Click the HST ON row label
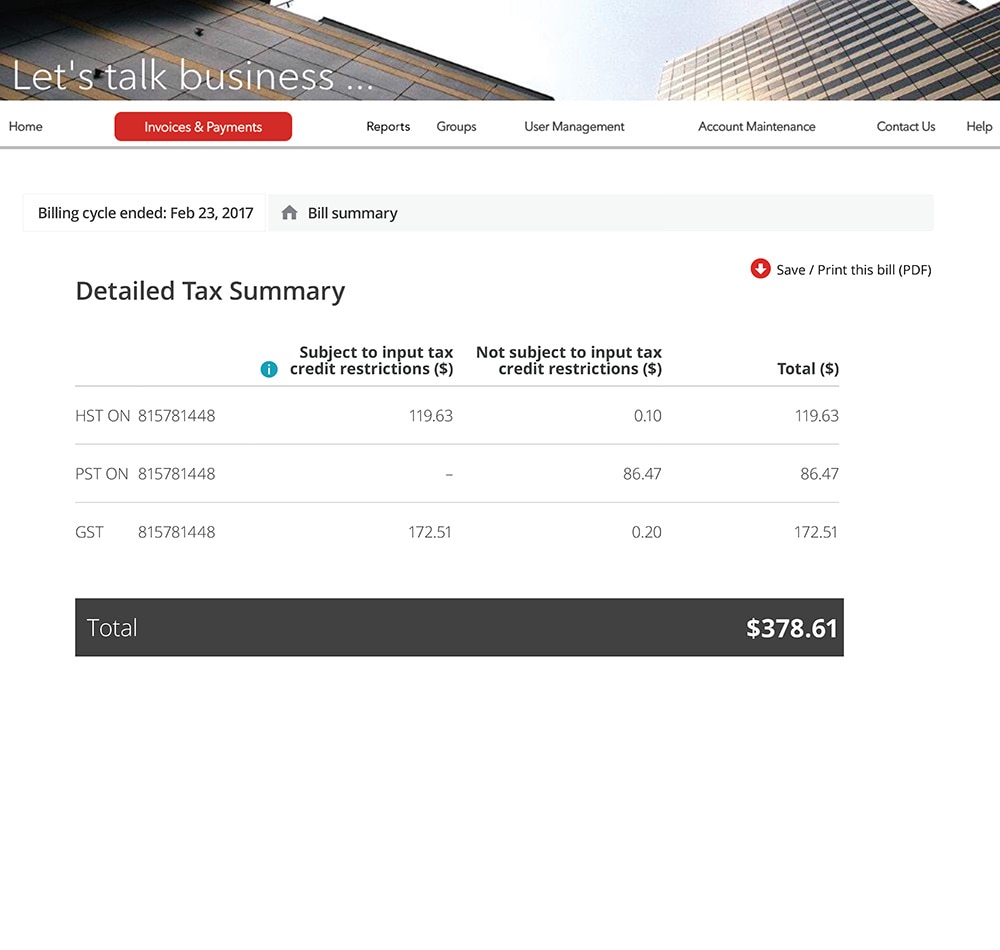1000x950 pixels. click(x=103, y=416)
